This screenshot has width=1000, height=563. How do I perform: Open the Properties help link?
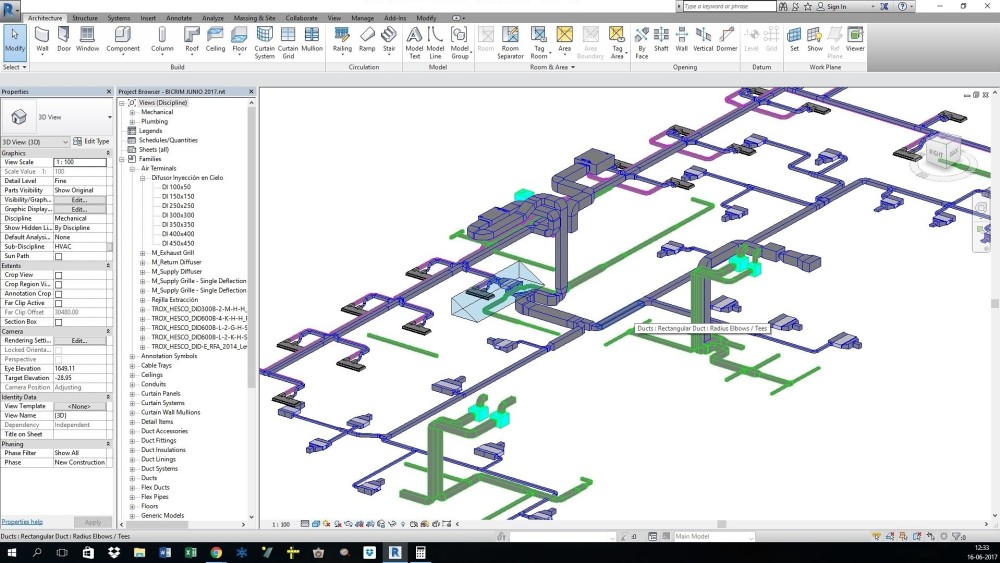pos(22,522)
